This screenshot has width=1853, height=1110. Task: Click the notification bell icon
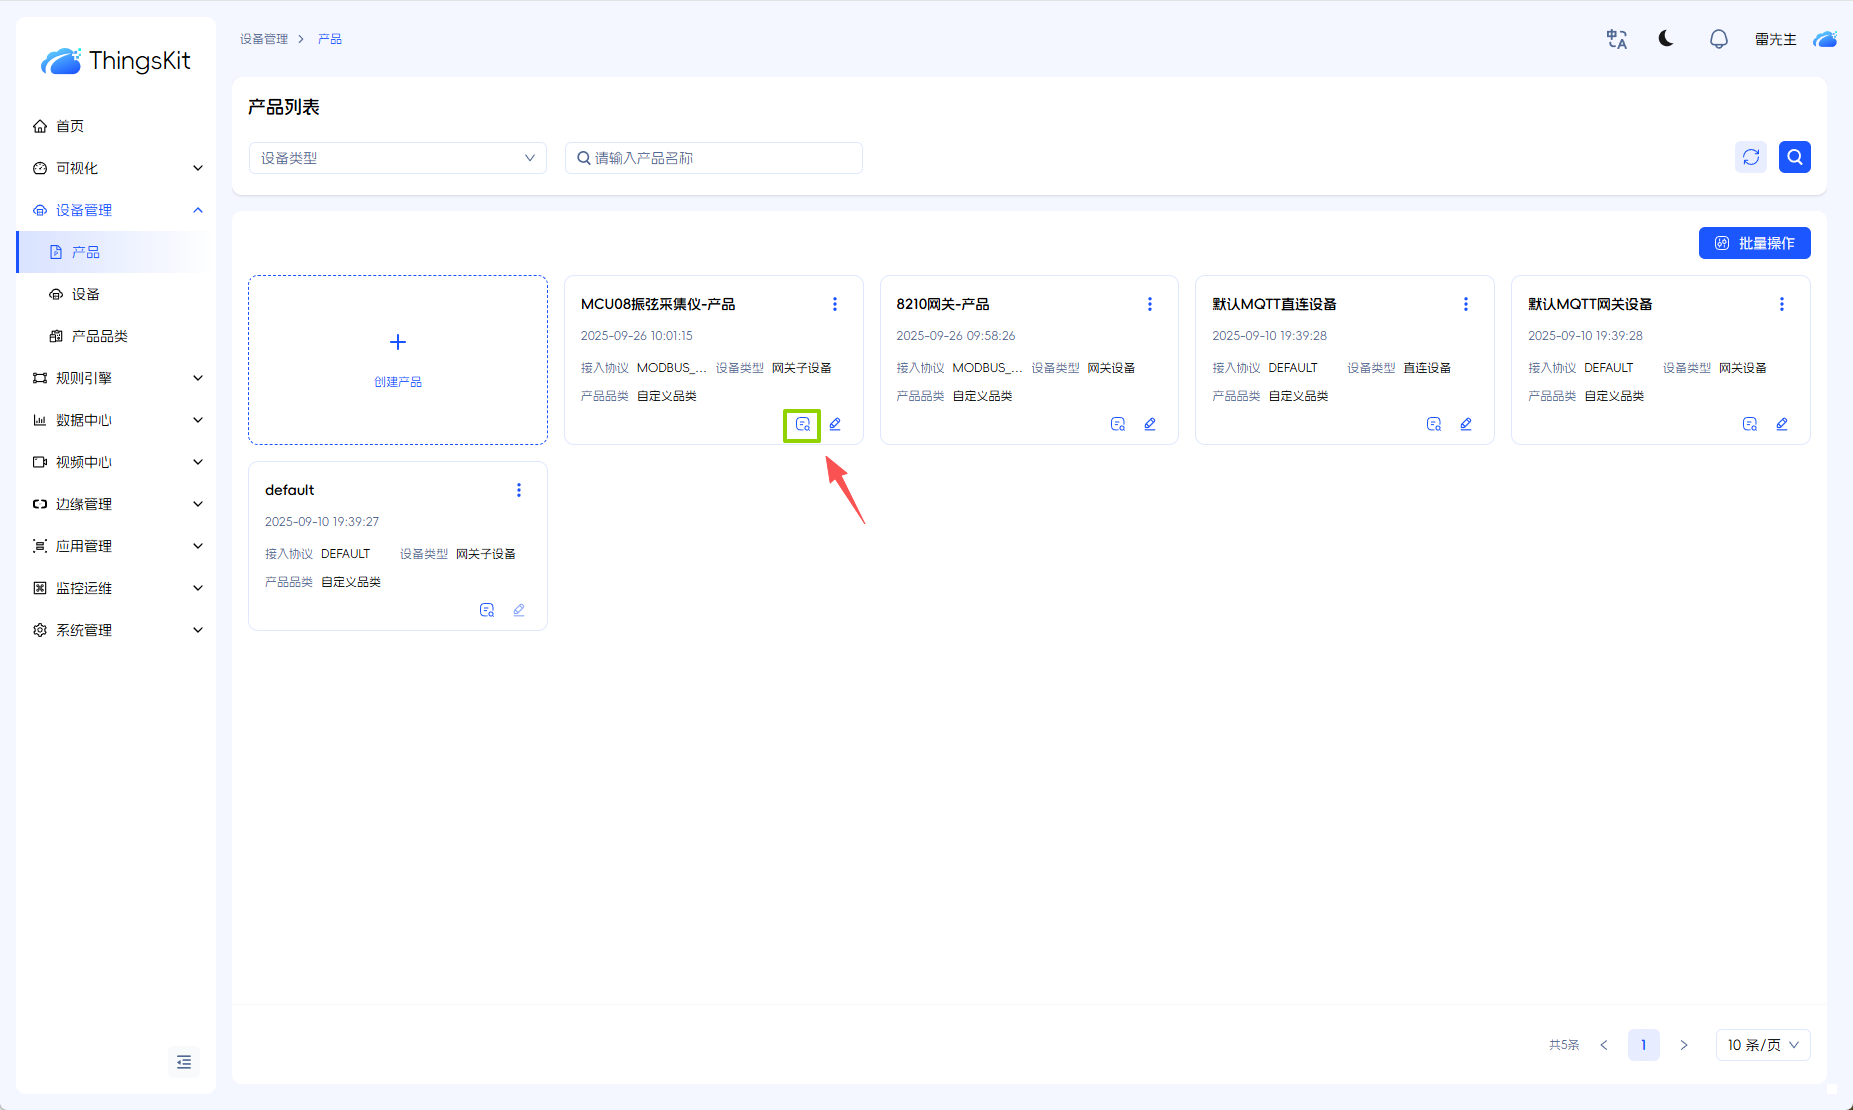1718,39
